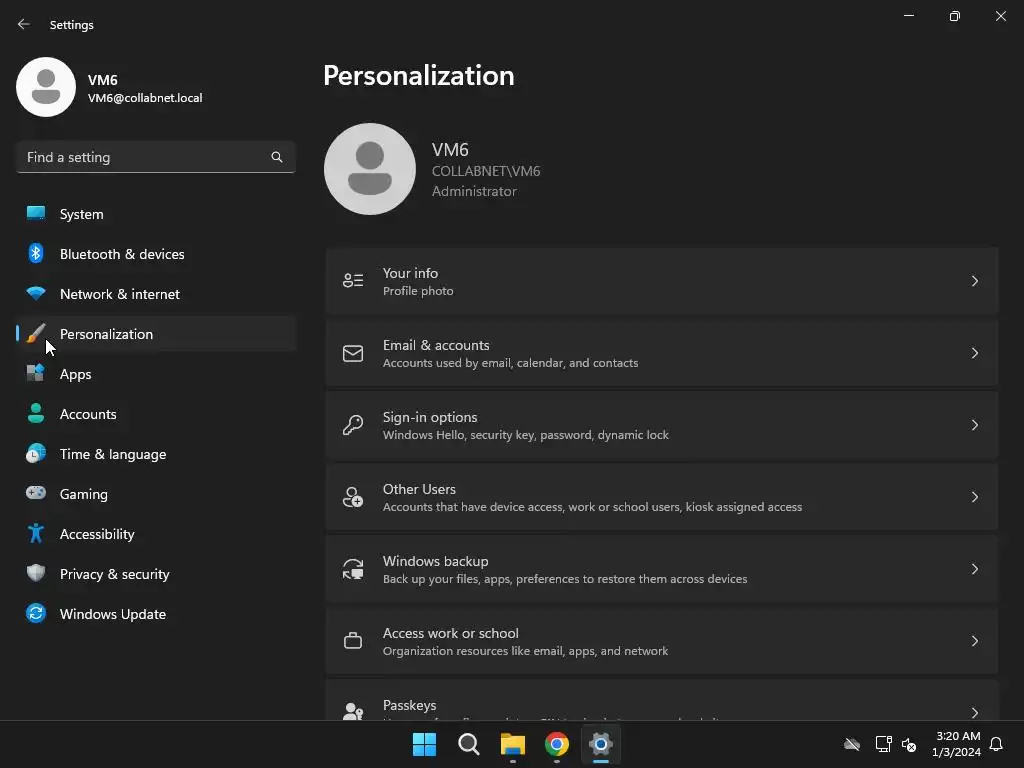Go back using the Settings back arrow

pos(24,24)
